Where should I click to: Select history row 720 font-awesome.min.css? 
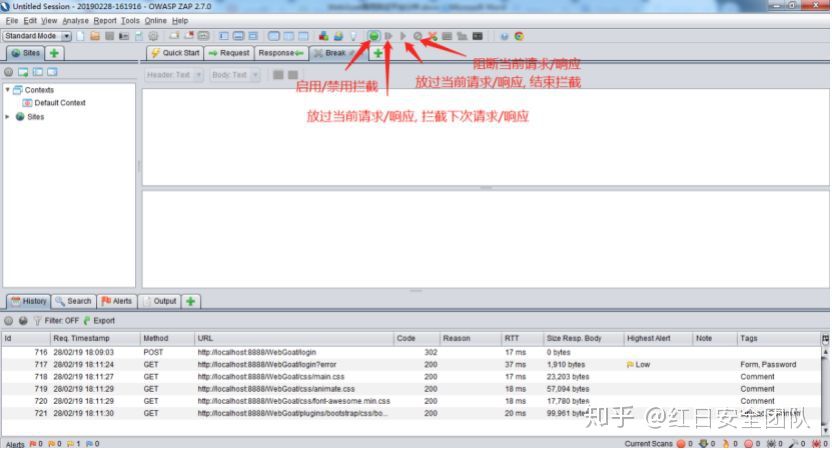tap(411, 401)
